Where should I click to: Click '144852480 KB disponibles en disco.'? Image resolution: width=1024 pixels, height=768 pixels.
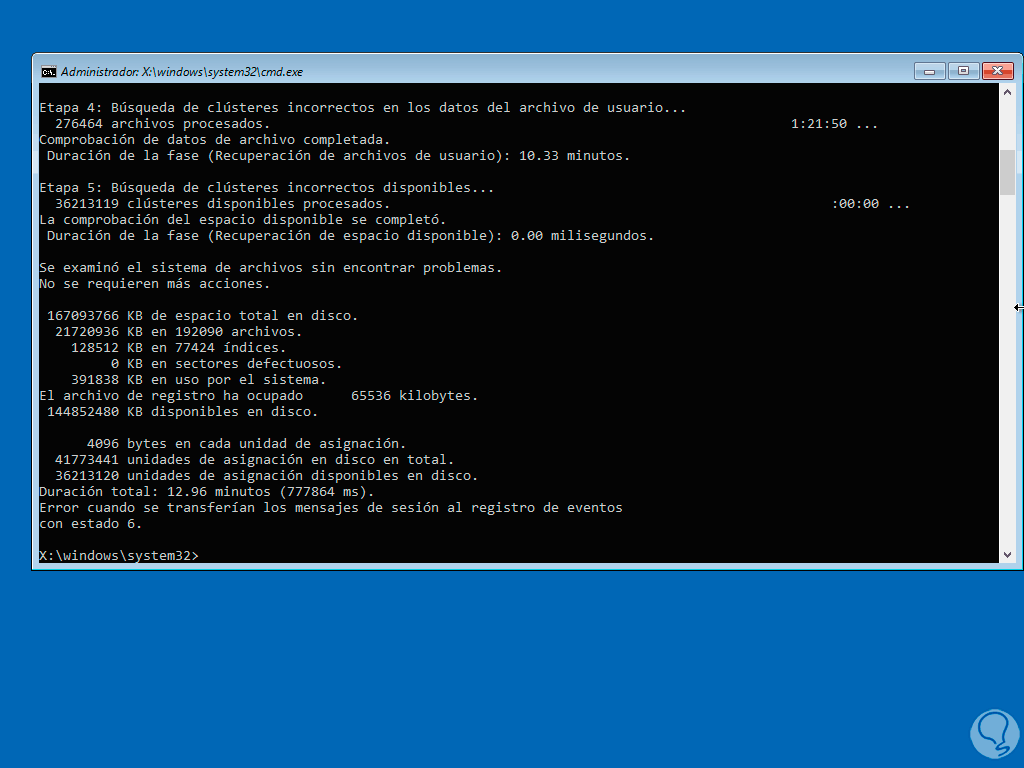pos(182,412)
